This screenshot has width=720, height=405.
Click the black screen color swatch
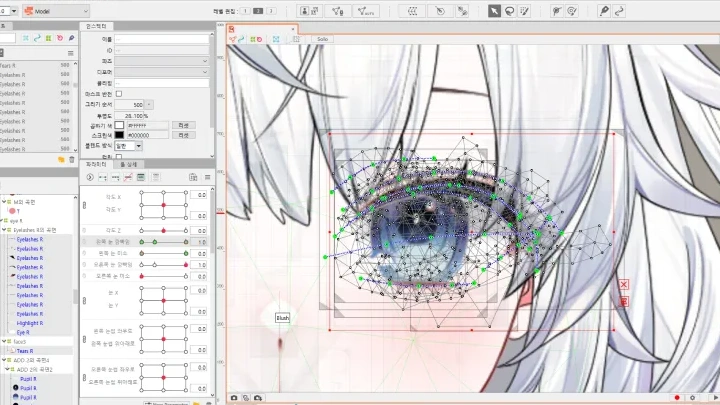coord(119,135)
